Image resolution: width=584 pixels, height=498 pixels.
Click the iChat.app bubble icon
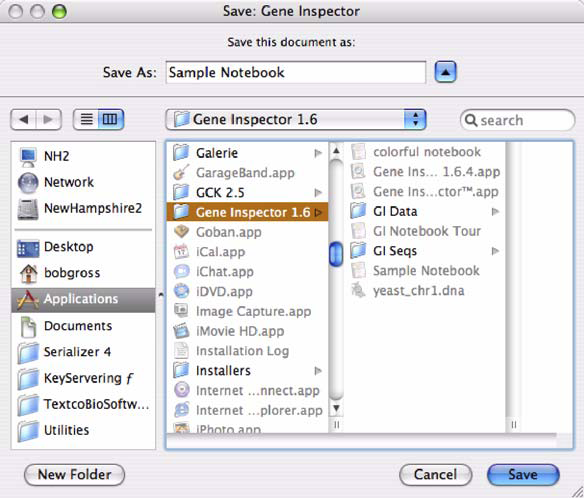click(x=181, y=272)
